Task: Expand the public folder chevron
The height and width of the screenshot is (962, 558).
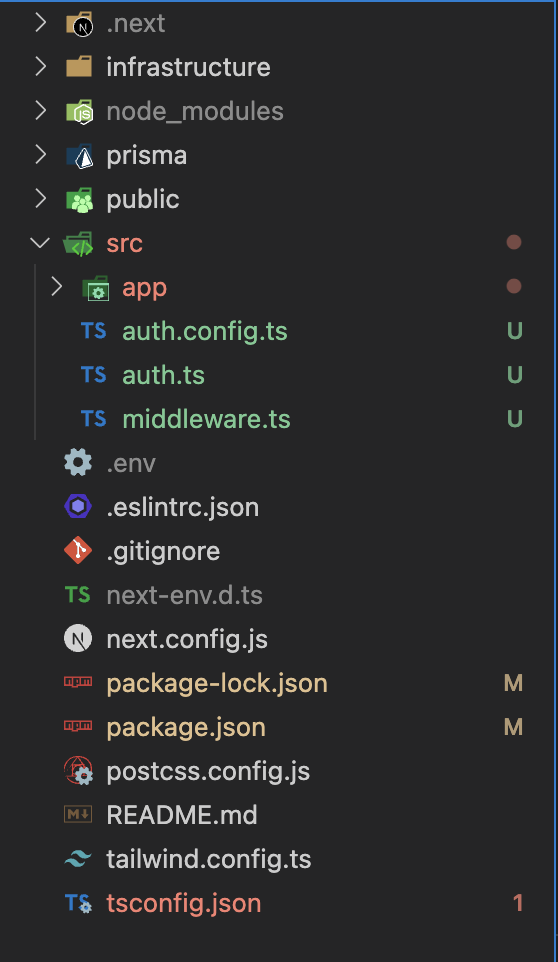Action: 40,199
